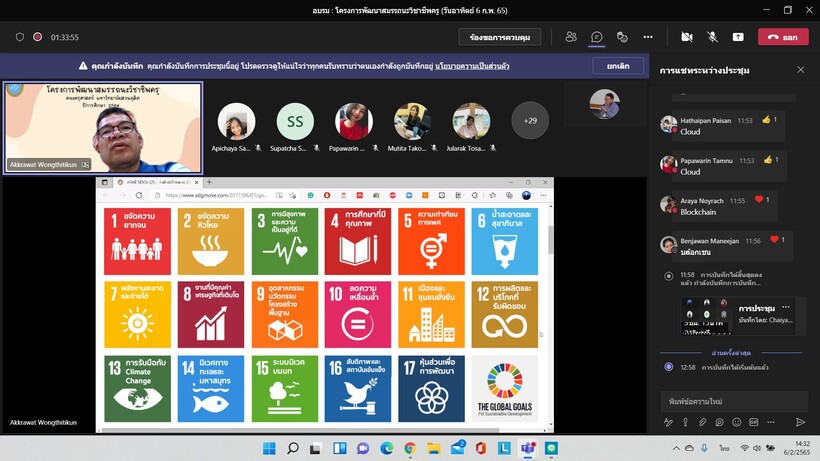Click the Format text icon in compose bar
Screen dimensions: 820x461
pos(668,422)
